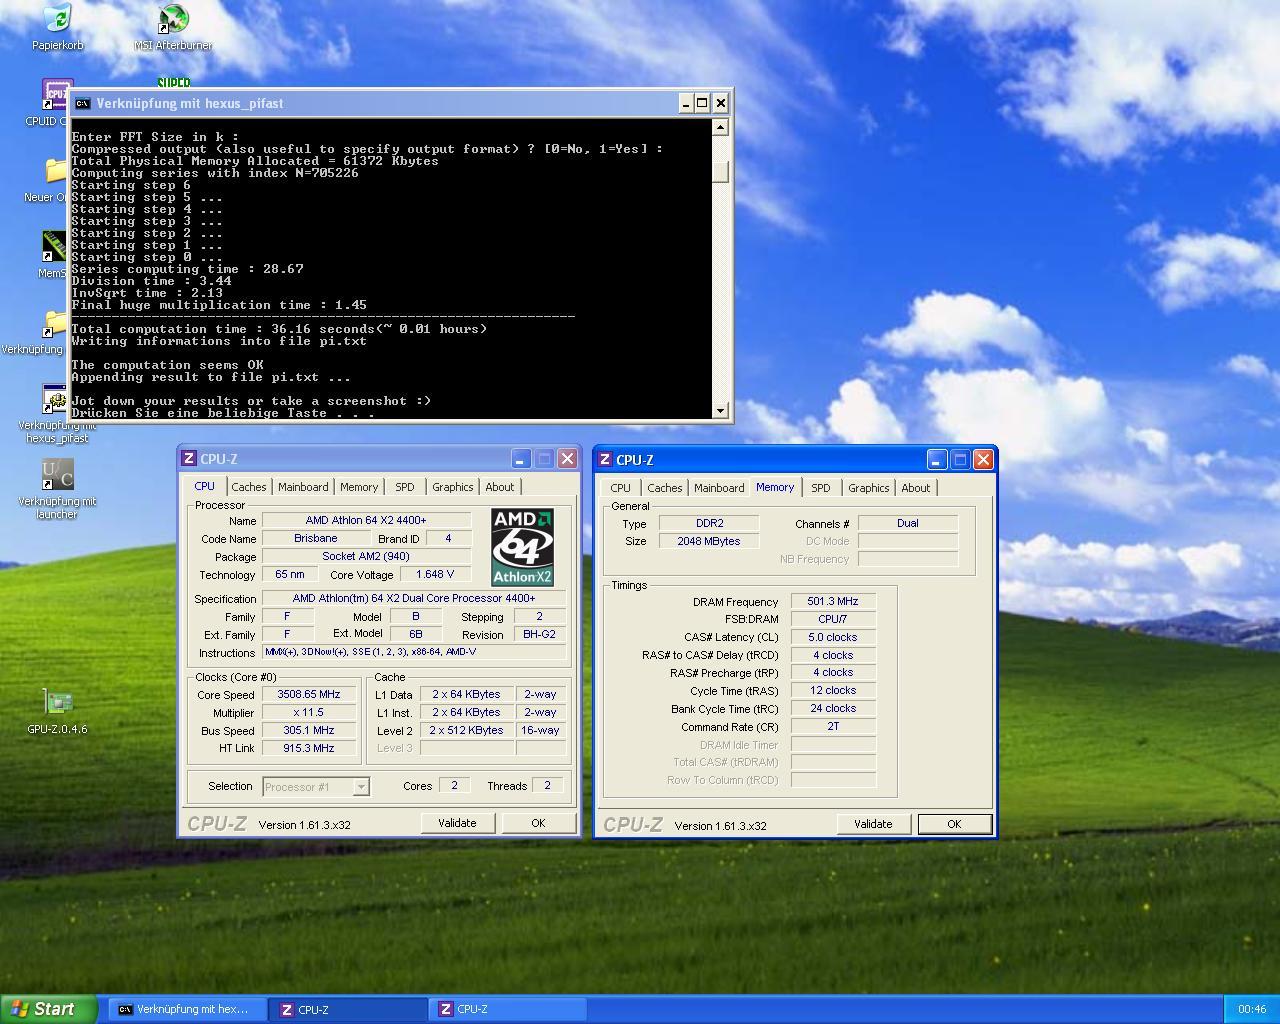Image resolution: width=1280 pixels, height=1024 pixels.
Task: Click Validate in right CPU-Z window
Action: coord(873,824)
